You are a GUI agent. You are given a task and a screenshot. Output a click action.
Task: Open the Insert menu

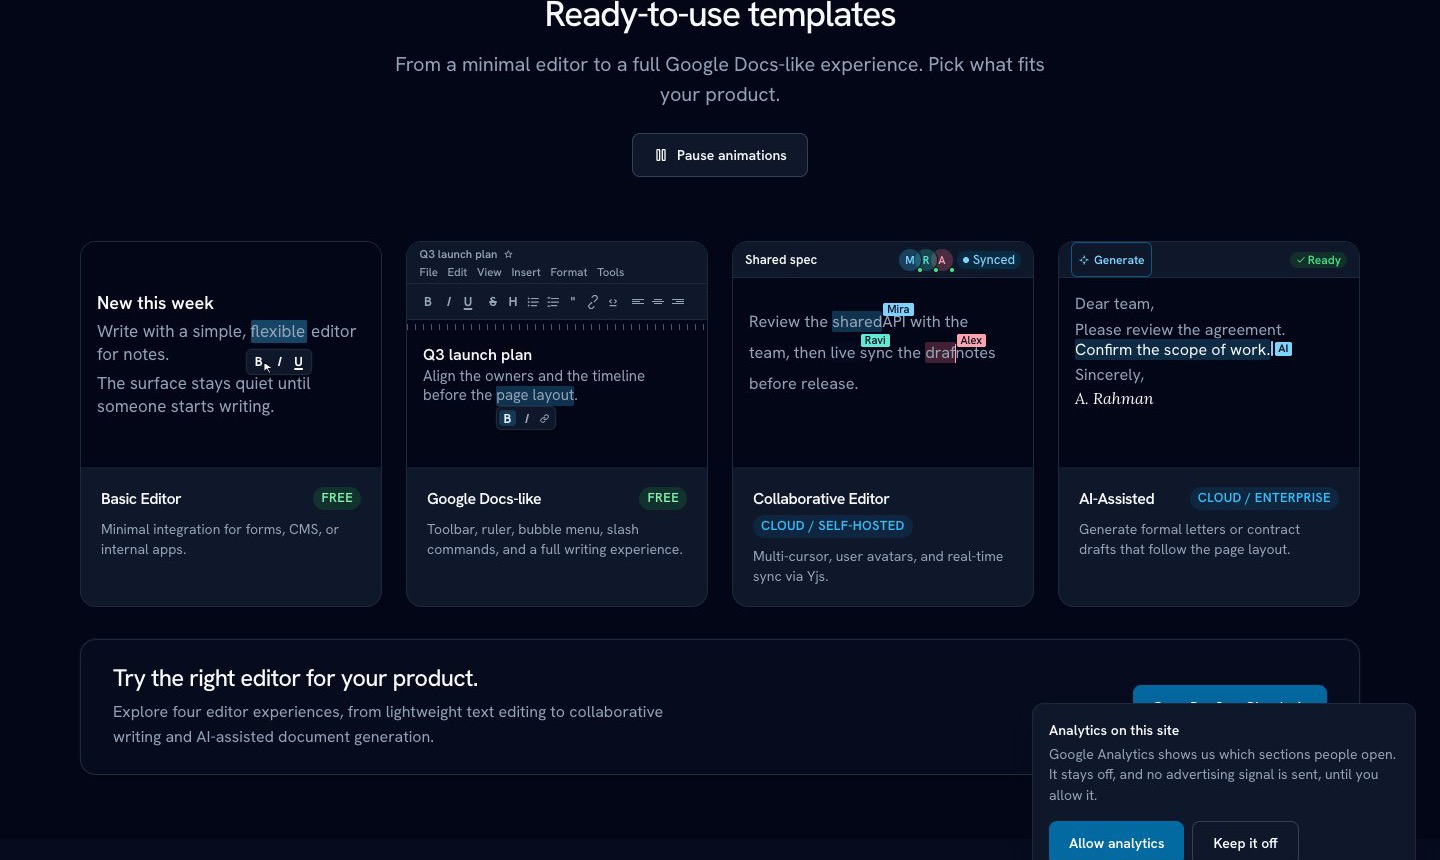(525, 272)
